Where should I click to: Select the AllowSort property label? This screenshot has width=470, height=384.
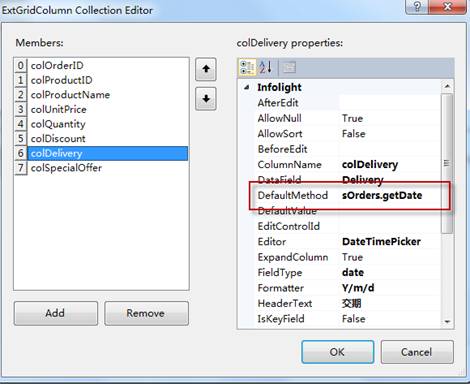point(280,134)
